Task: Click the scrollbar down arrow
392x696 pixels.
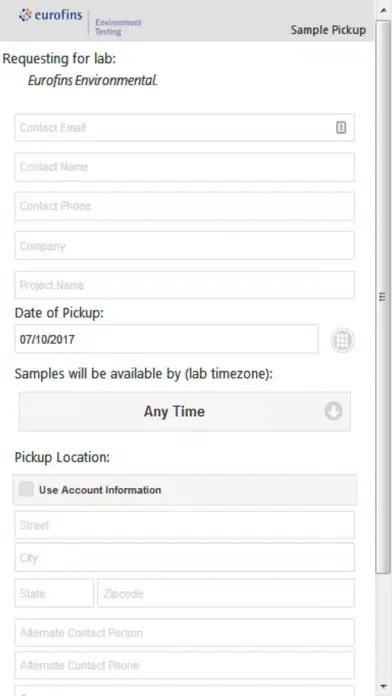Action: tap(383, 687)
